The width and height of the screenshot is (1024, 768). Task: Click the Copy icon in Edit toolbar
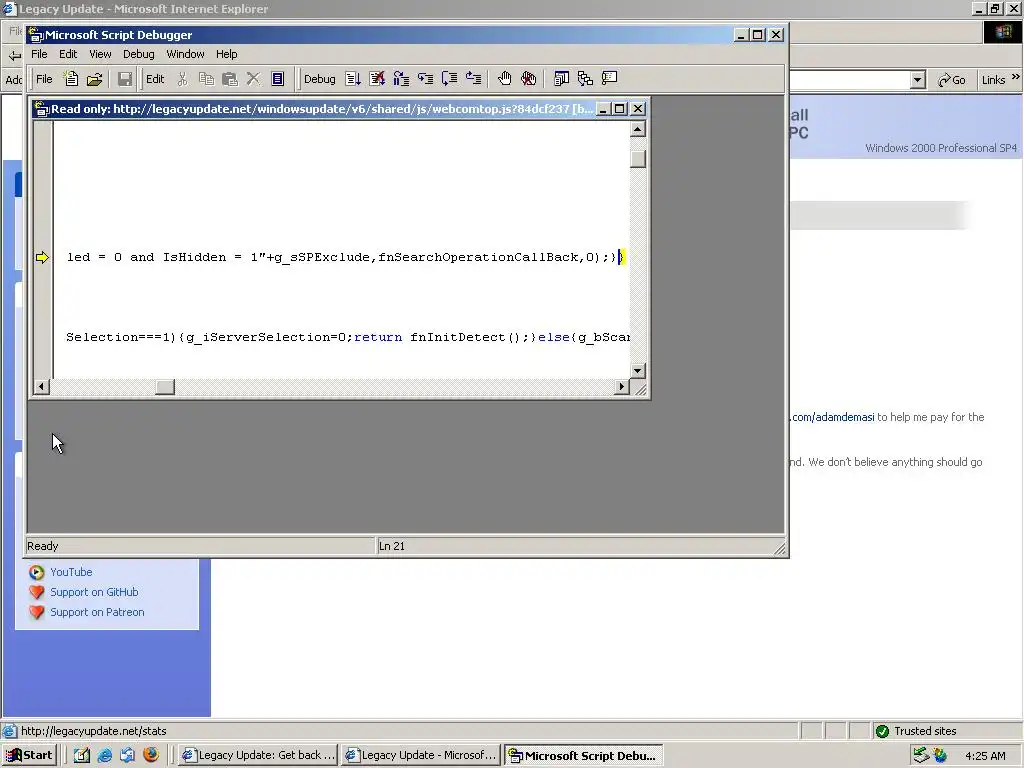coord(206,79)
